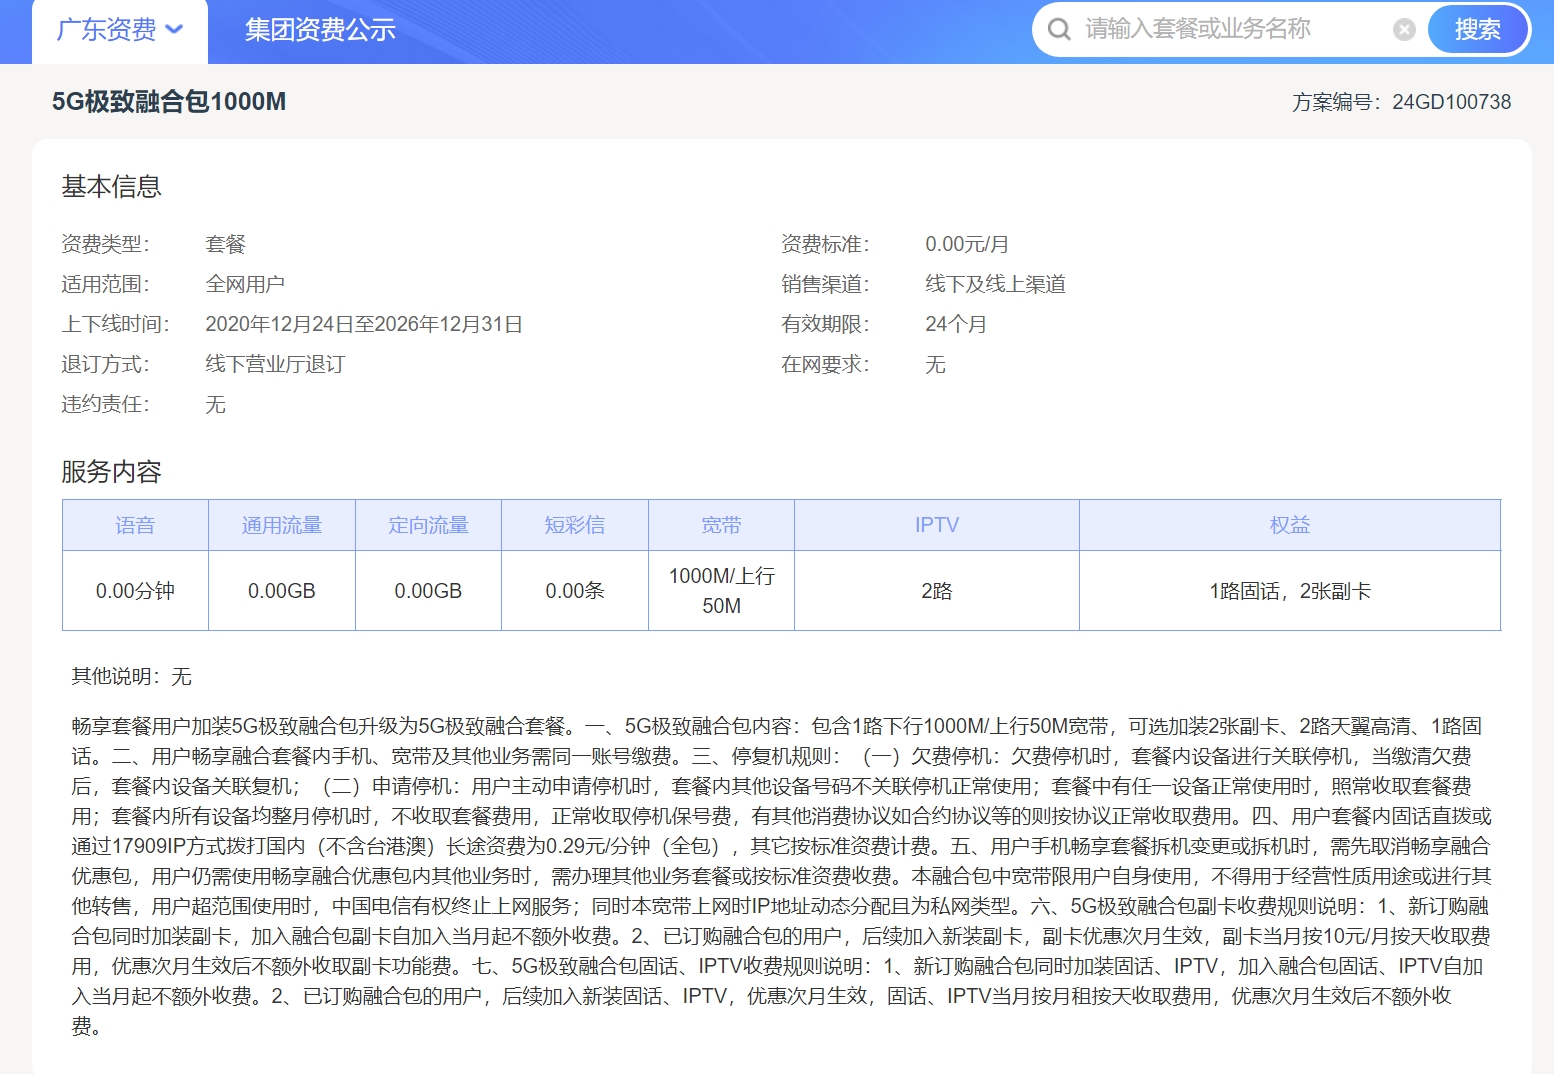The image size is (1554, 1074).
Task: Click the magnifier icon in search box
Action: (1059, 29)
